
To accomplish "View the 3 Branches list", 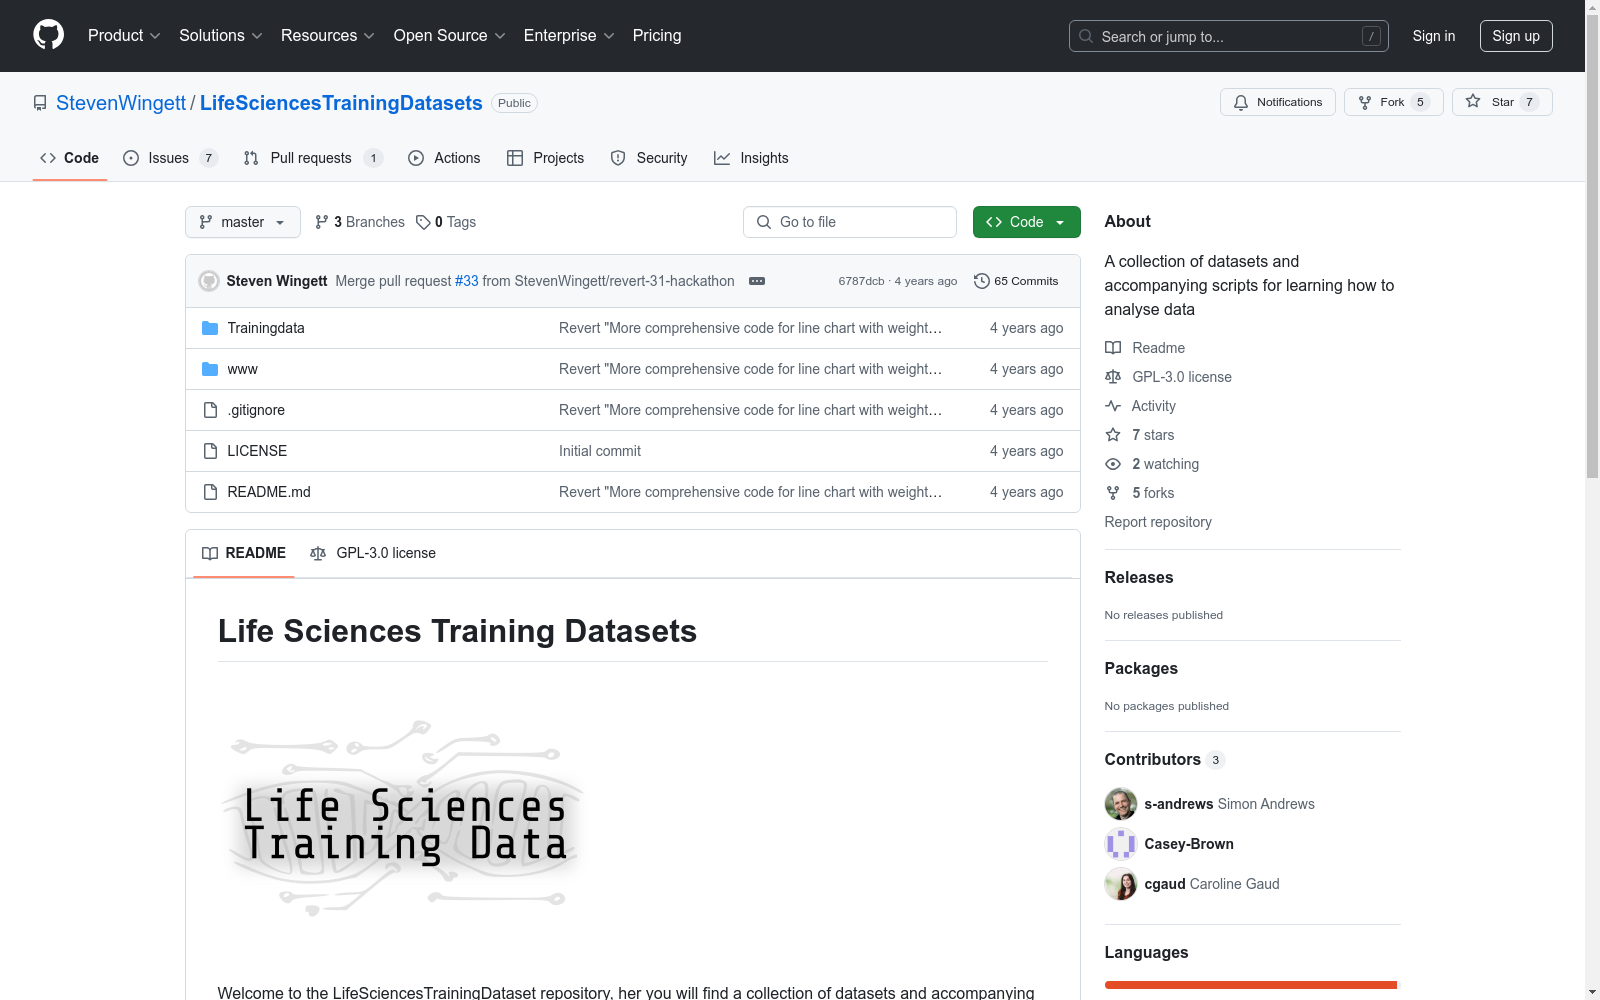I will point(359,222).
